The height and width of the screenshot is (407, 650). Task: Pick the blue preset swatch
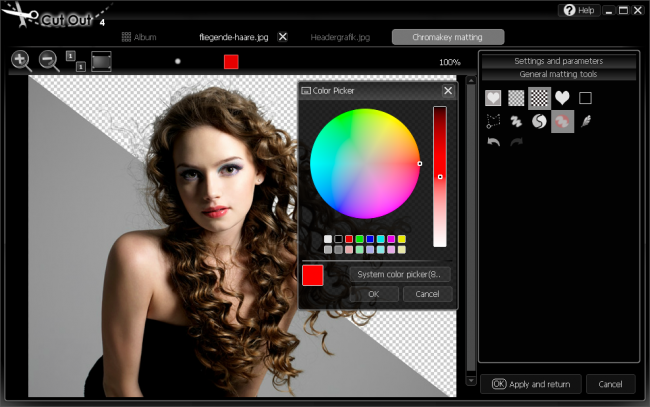tap(370, 239)
